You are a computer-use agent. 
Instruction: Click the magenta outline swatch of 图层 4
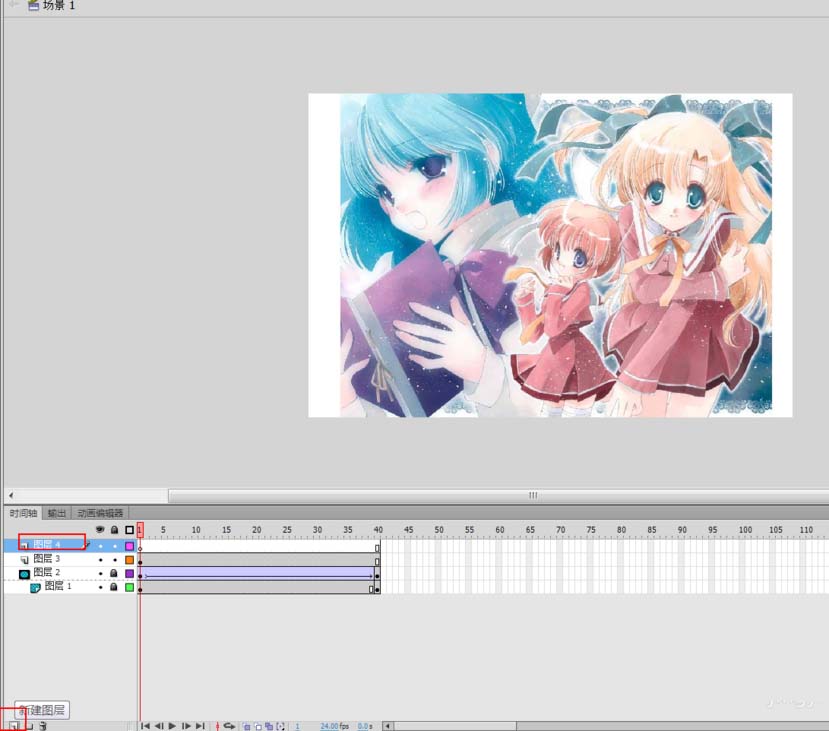[x=130, y=546]
